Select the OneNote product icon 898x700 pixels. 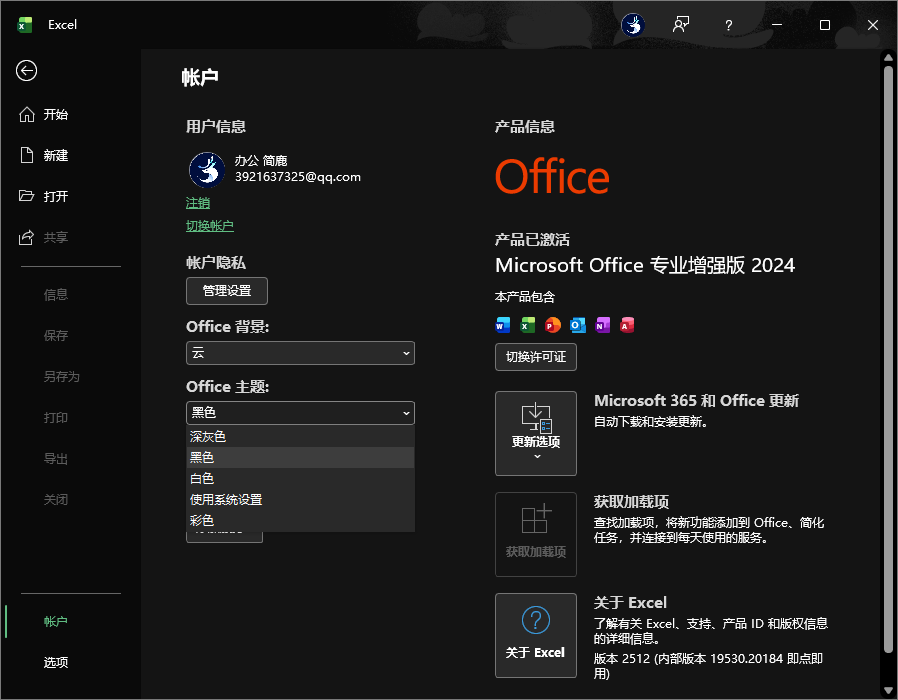pos(602,325)
